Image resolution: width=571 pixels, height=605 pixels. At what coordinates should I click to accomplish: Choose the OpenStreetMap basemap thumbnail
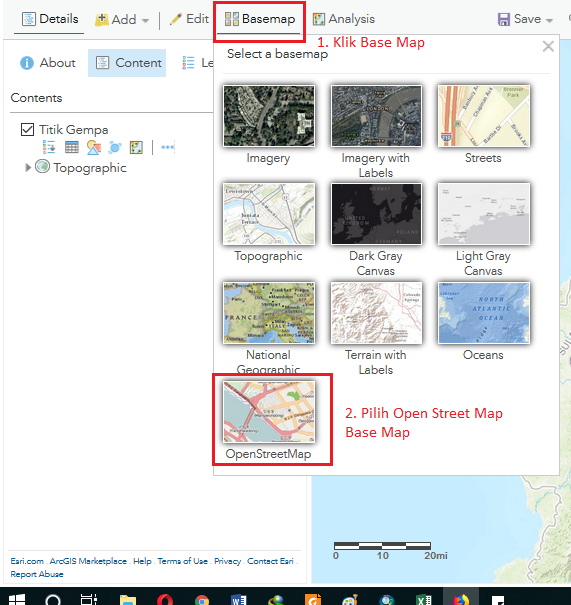click(x=269, y=412)
